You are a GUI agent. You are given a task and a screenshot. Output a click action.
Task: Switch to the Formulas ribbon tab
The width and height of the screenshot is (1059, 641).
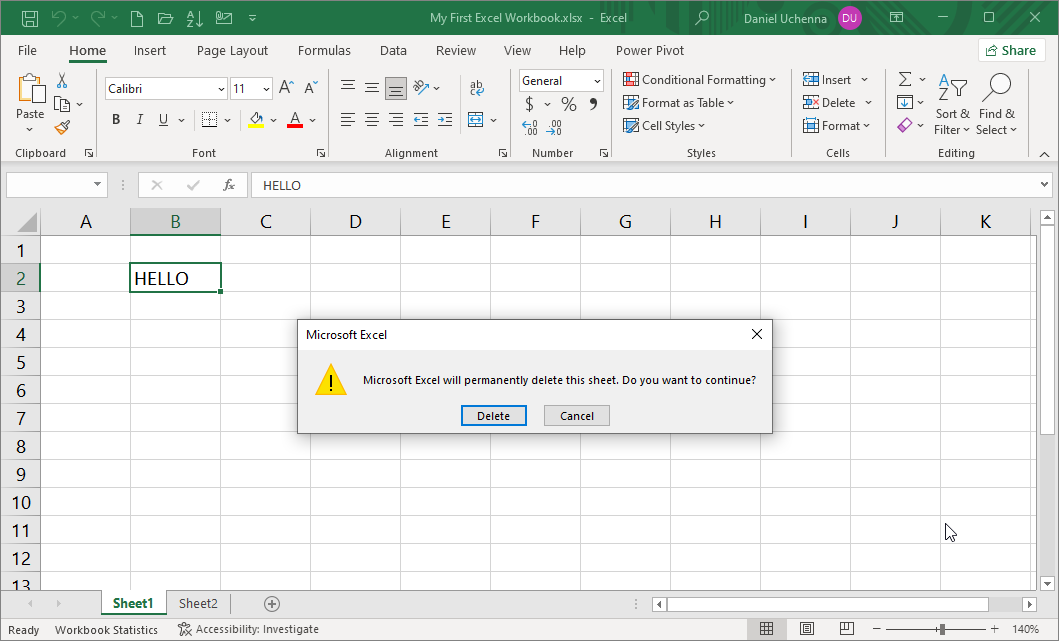point(324,50)
